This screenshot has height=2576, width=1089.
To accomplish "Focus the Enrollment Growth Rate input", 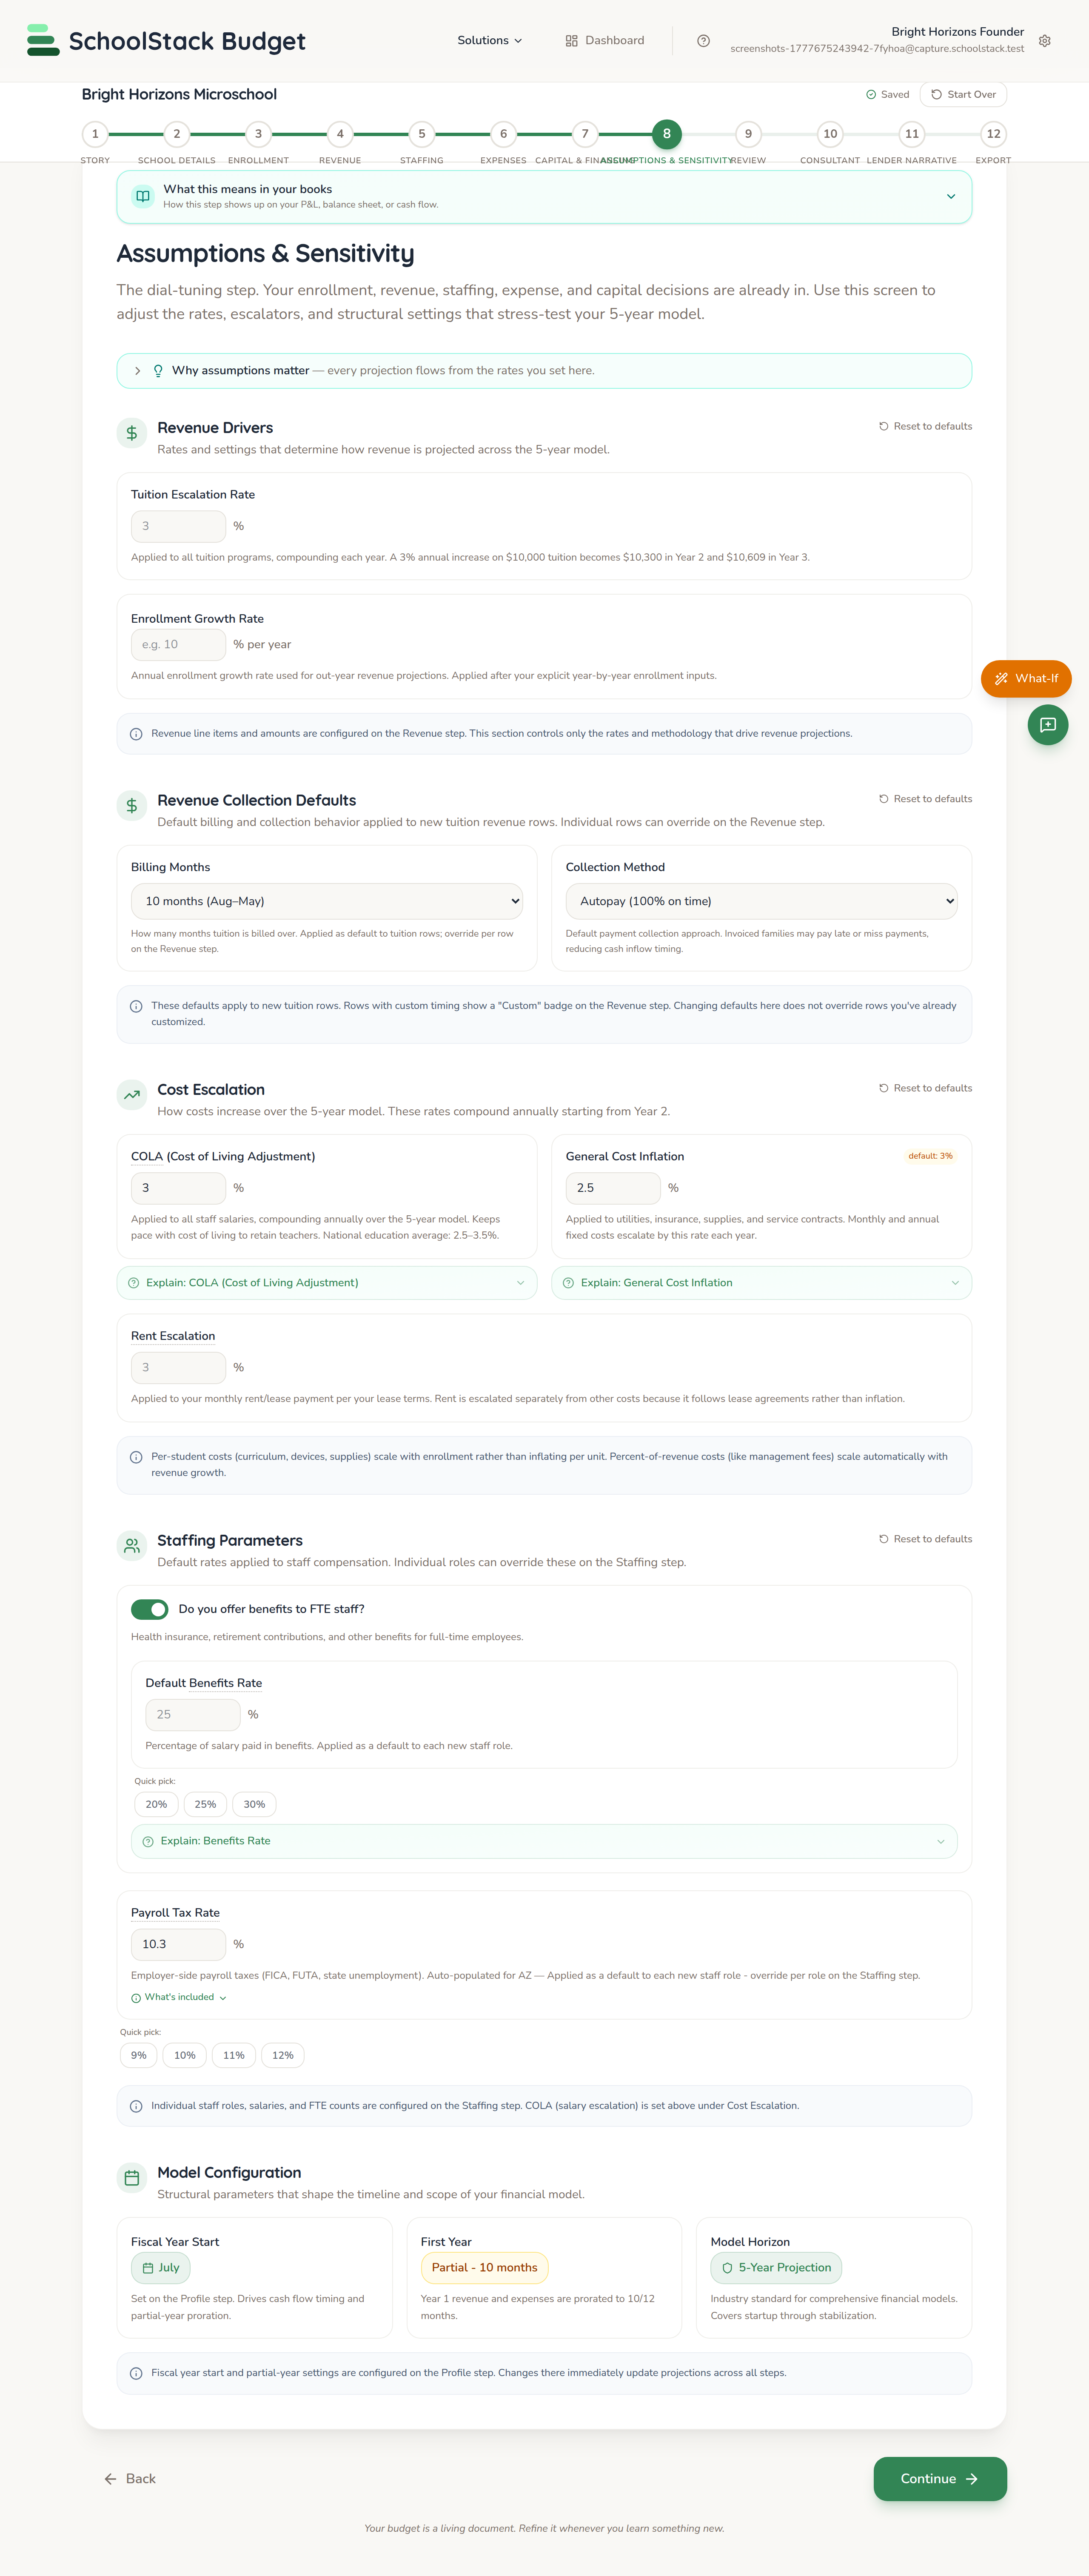I will click(x=178, y=645).
